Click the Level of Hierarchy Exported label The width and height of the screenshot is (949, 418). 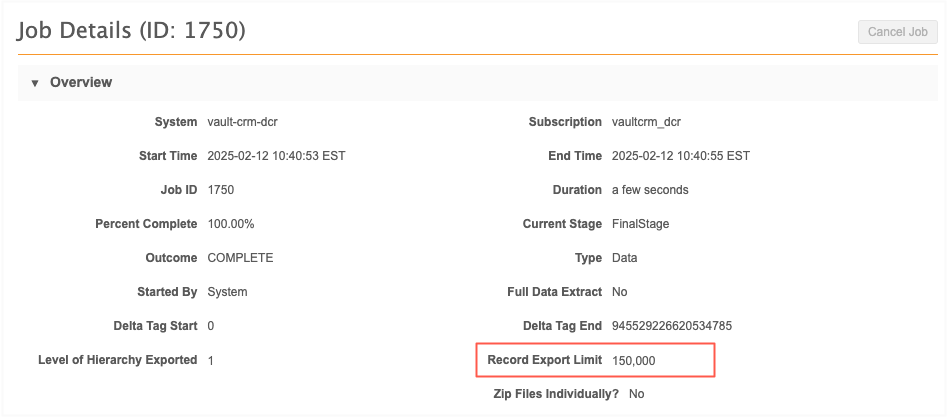117,360
